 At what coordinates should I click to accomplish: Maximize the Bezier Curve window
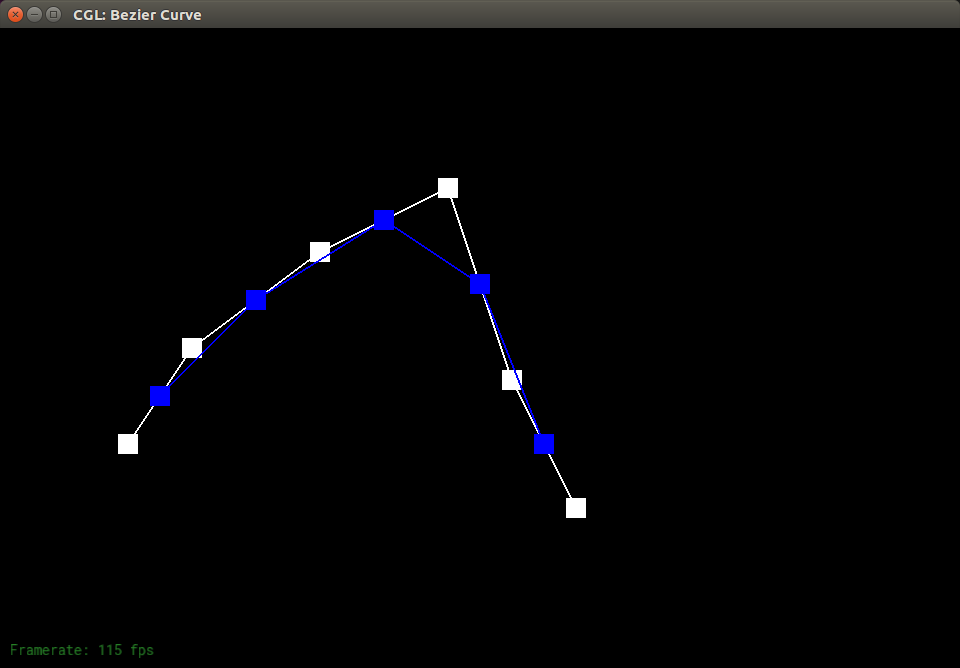[53, 14]
